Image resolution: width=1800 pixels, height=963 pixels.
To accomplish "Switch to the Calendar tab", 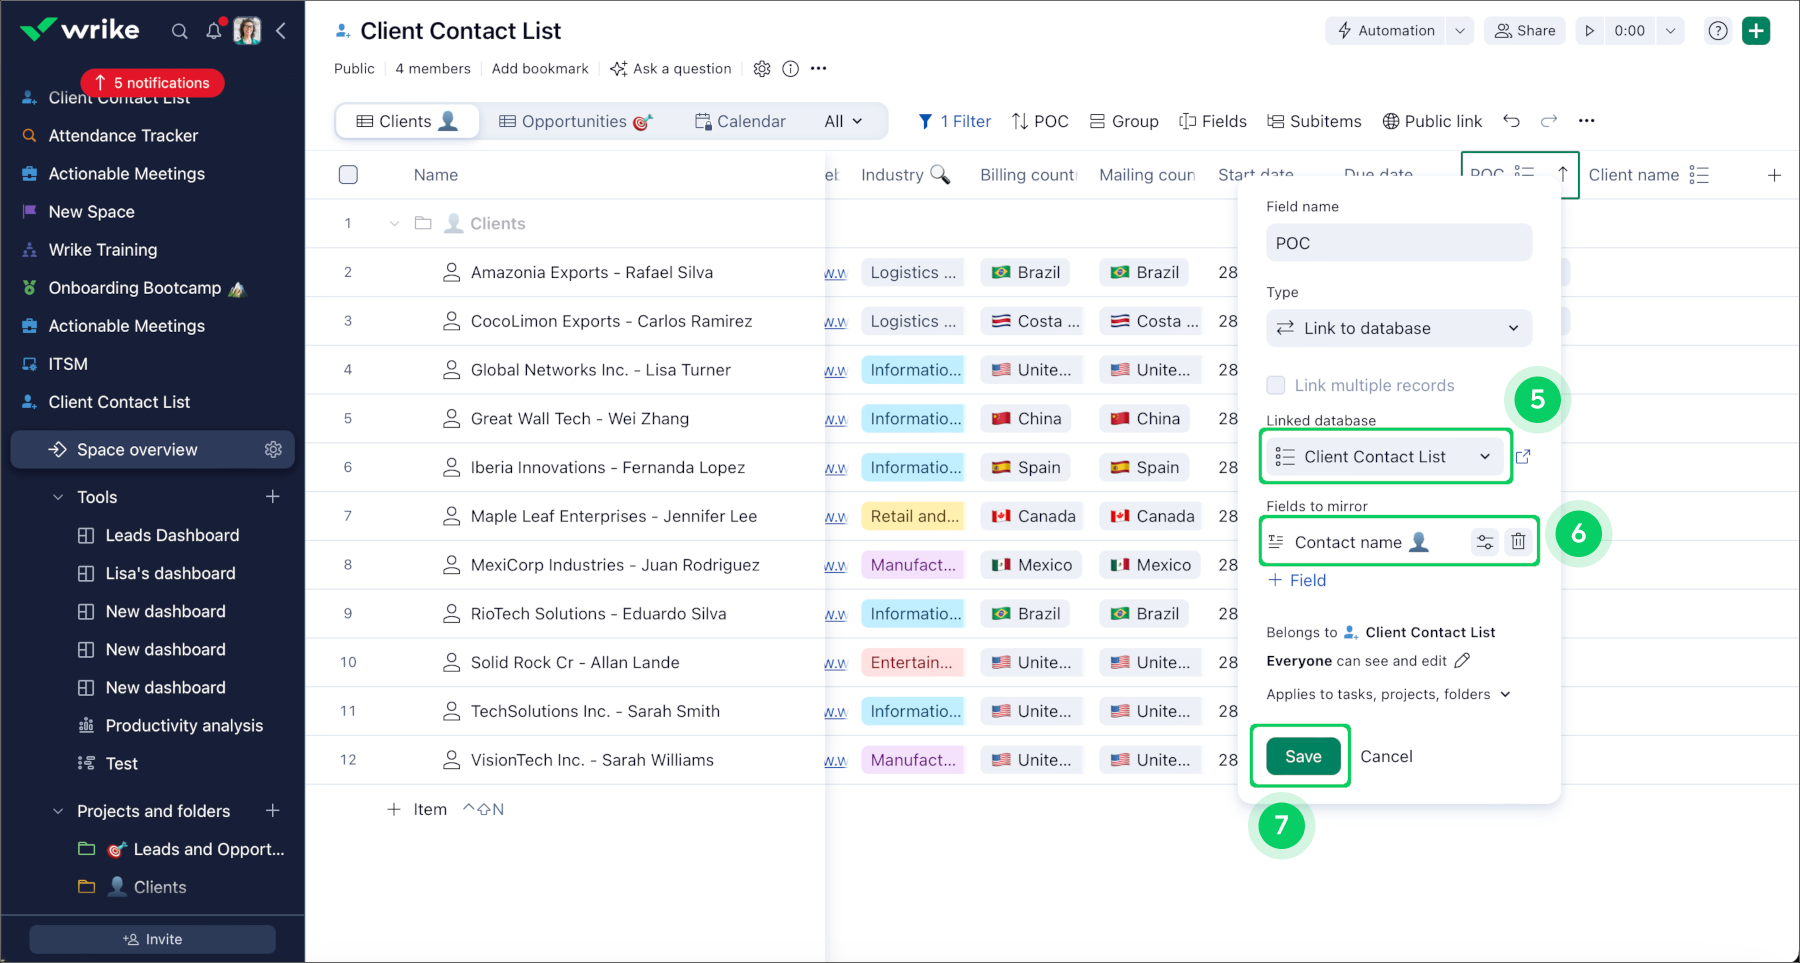I will pyautogui.click(x=740, y=121).
